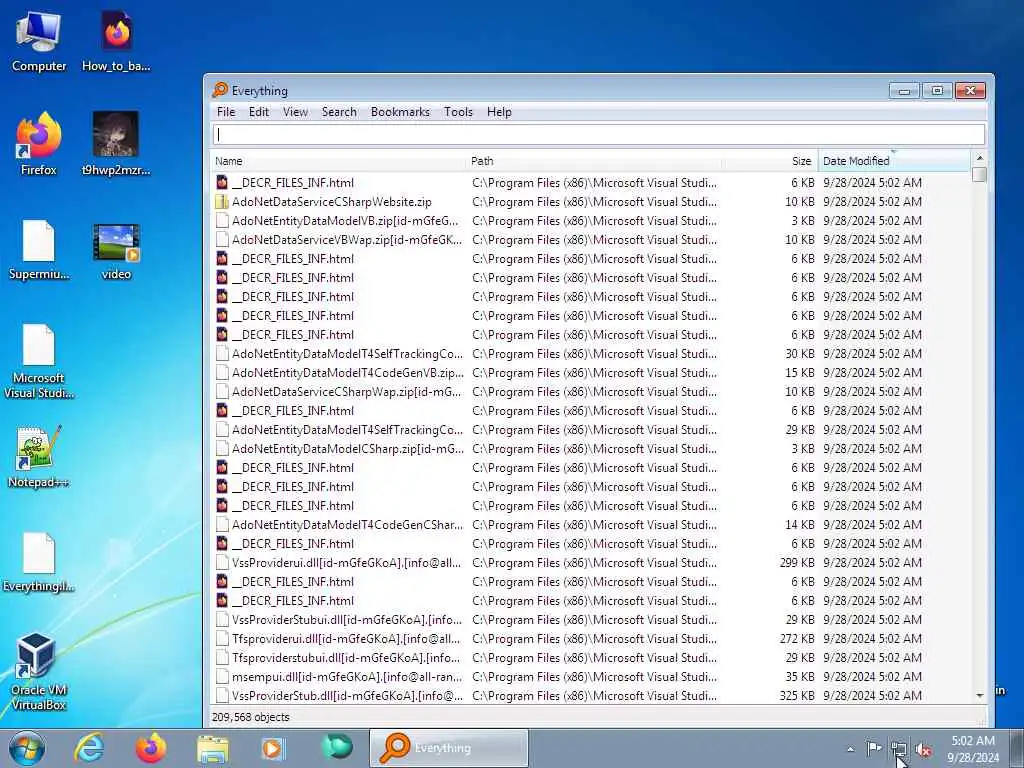The image size is (1024, 768).
Task: Maximize the Everything window
Action: (x=937, y=90)
